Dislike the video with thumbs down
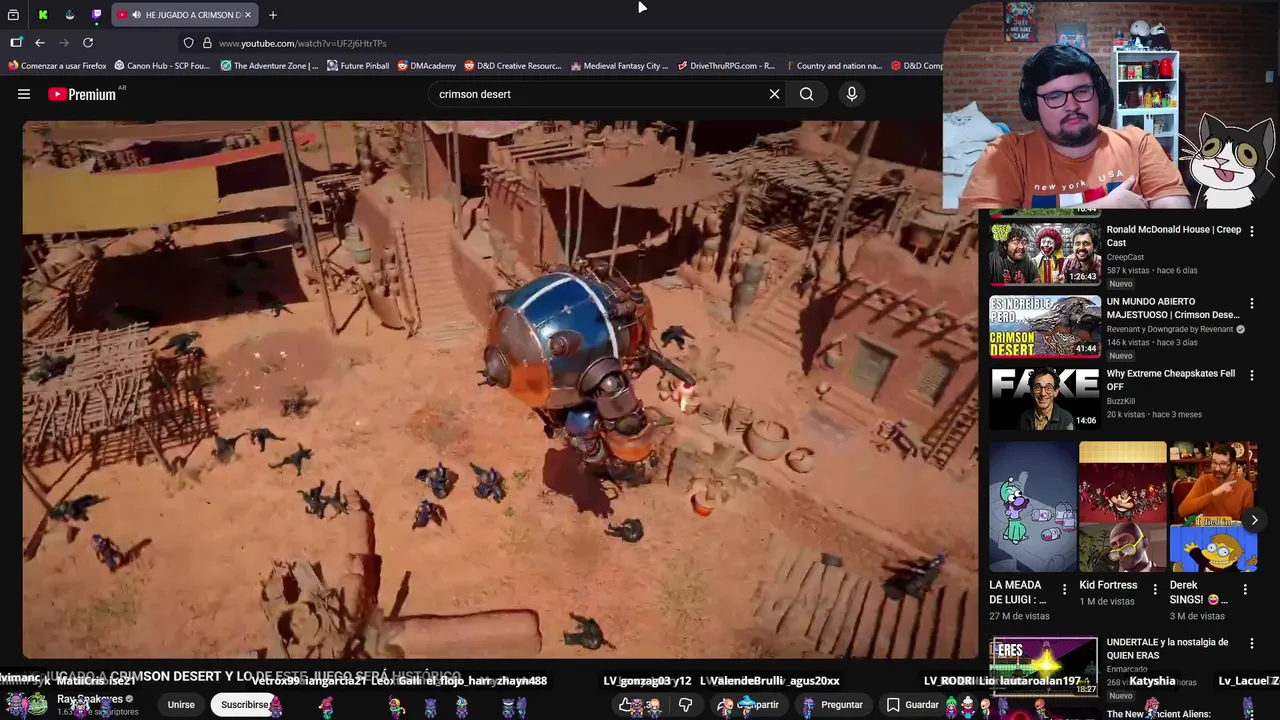The height and width of the screenshot is (720, 1280). coord(686,704)
